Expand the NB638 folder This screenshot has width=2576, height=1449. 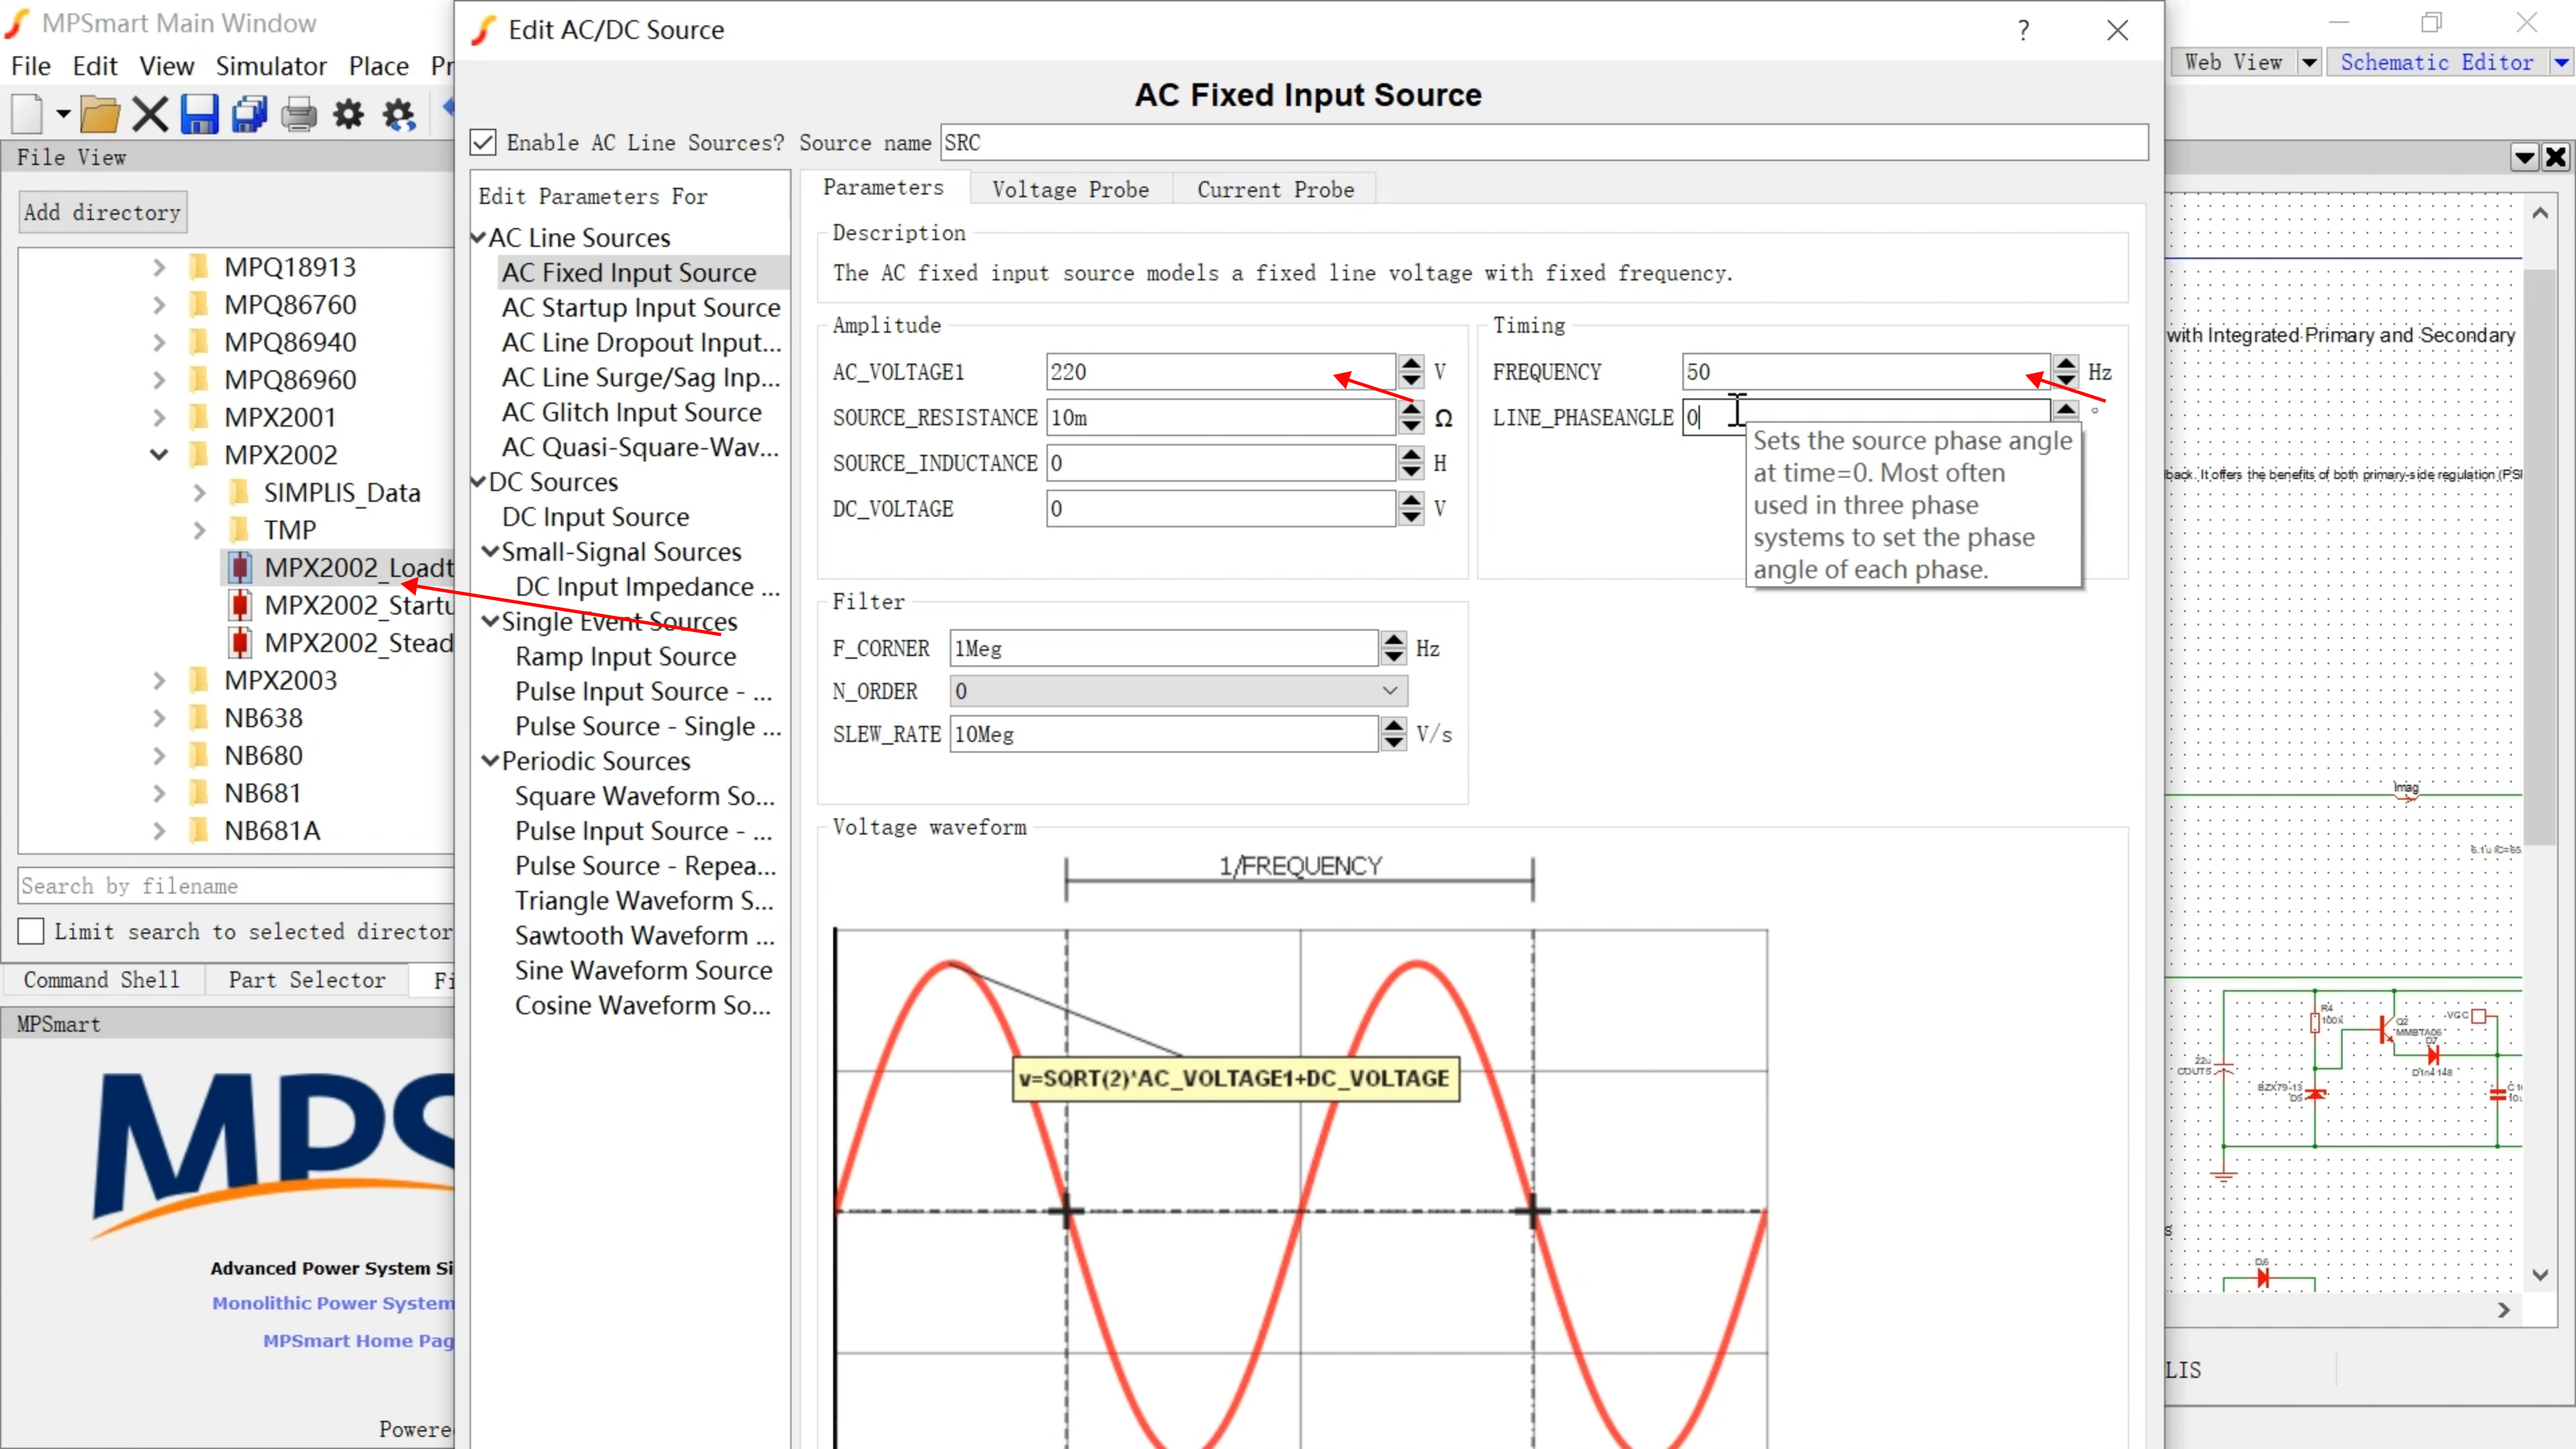pyautogui.click(x=159, y=718)
